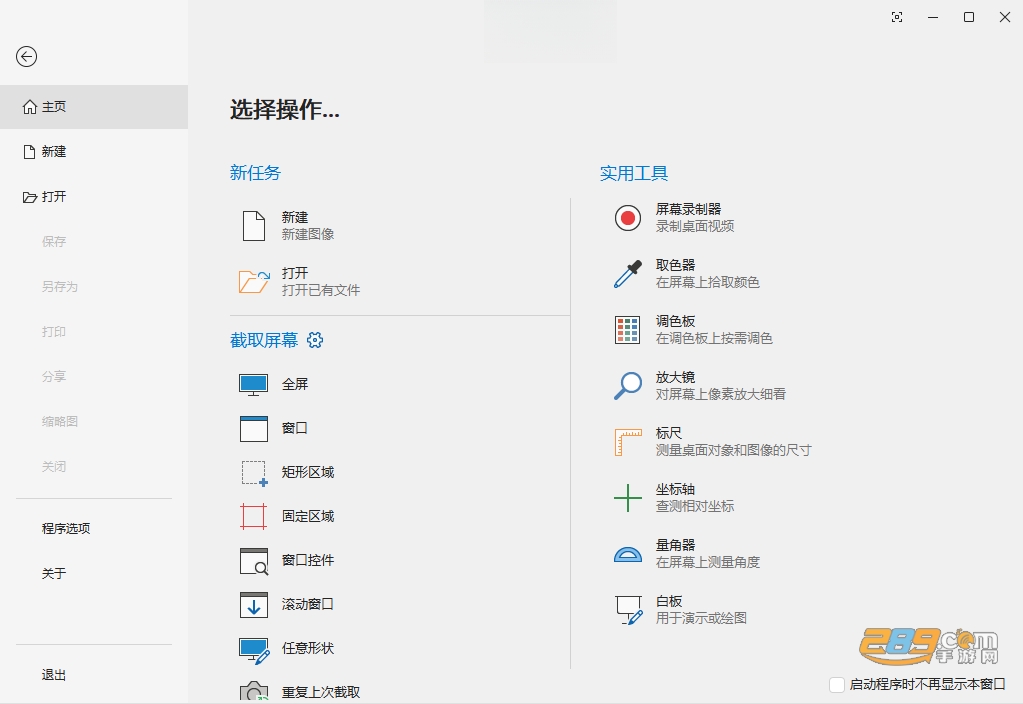The height and width of the screenshot is (704, 1023).
Task: Click the 窗口控件 magnifier window icon
Action: [254, 560]
